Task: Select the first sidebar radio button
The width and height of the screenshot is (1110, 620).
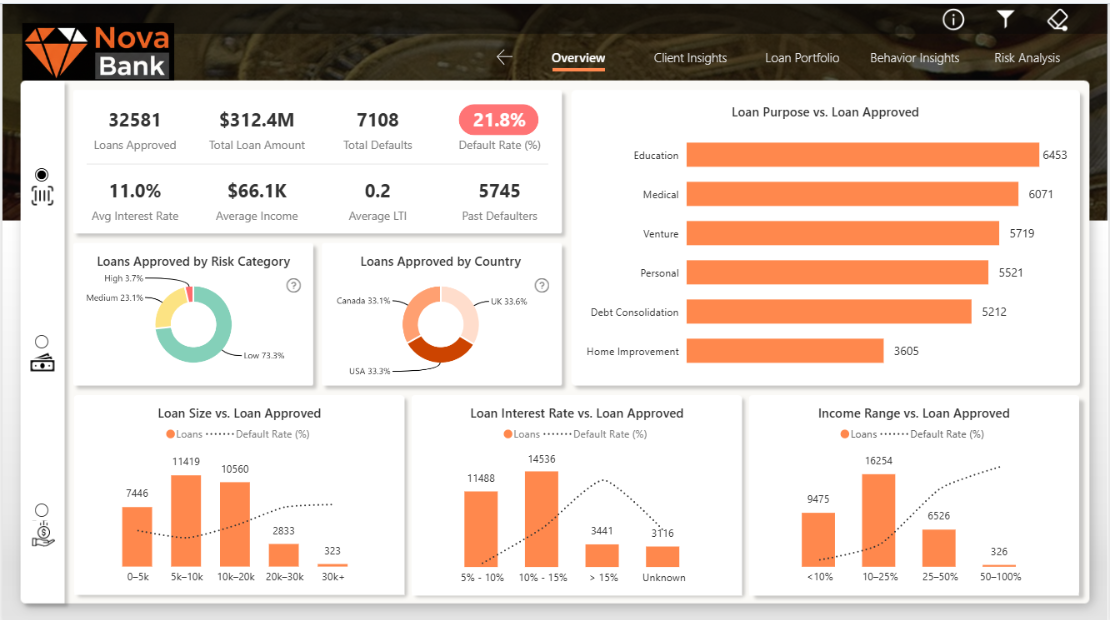Action: coord(42,174)
